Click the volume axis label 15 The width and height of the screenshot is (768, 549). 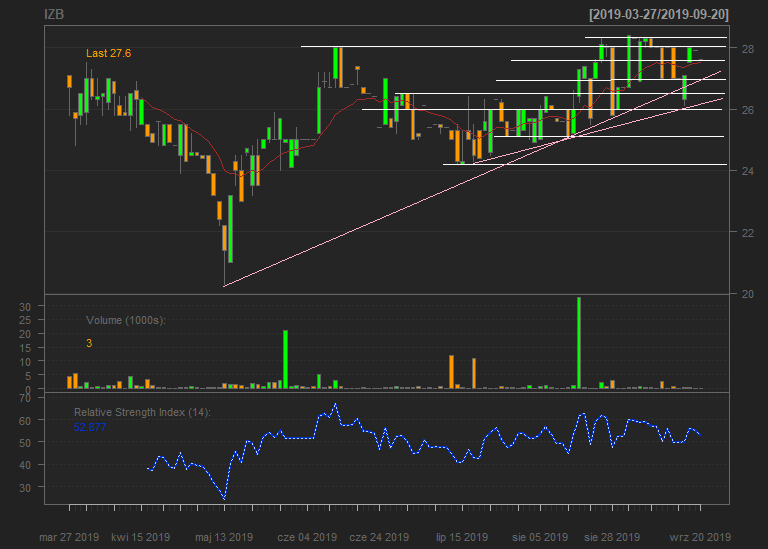pyautogui.click(x=25, y=348)
